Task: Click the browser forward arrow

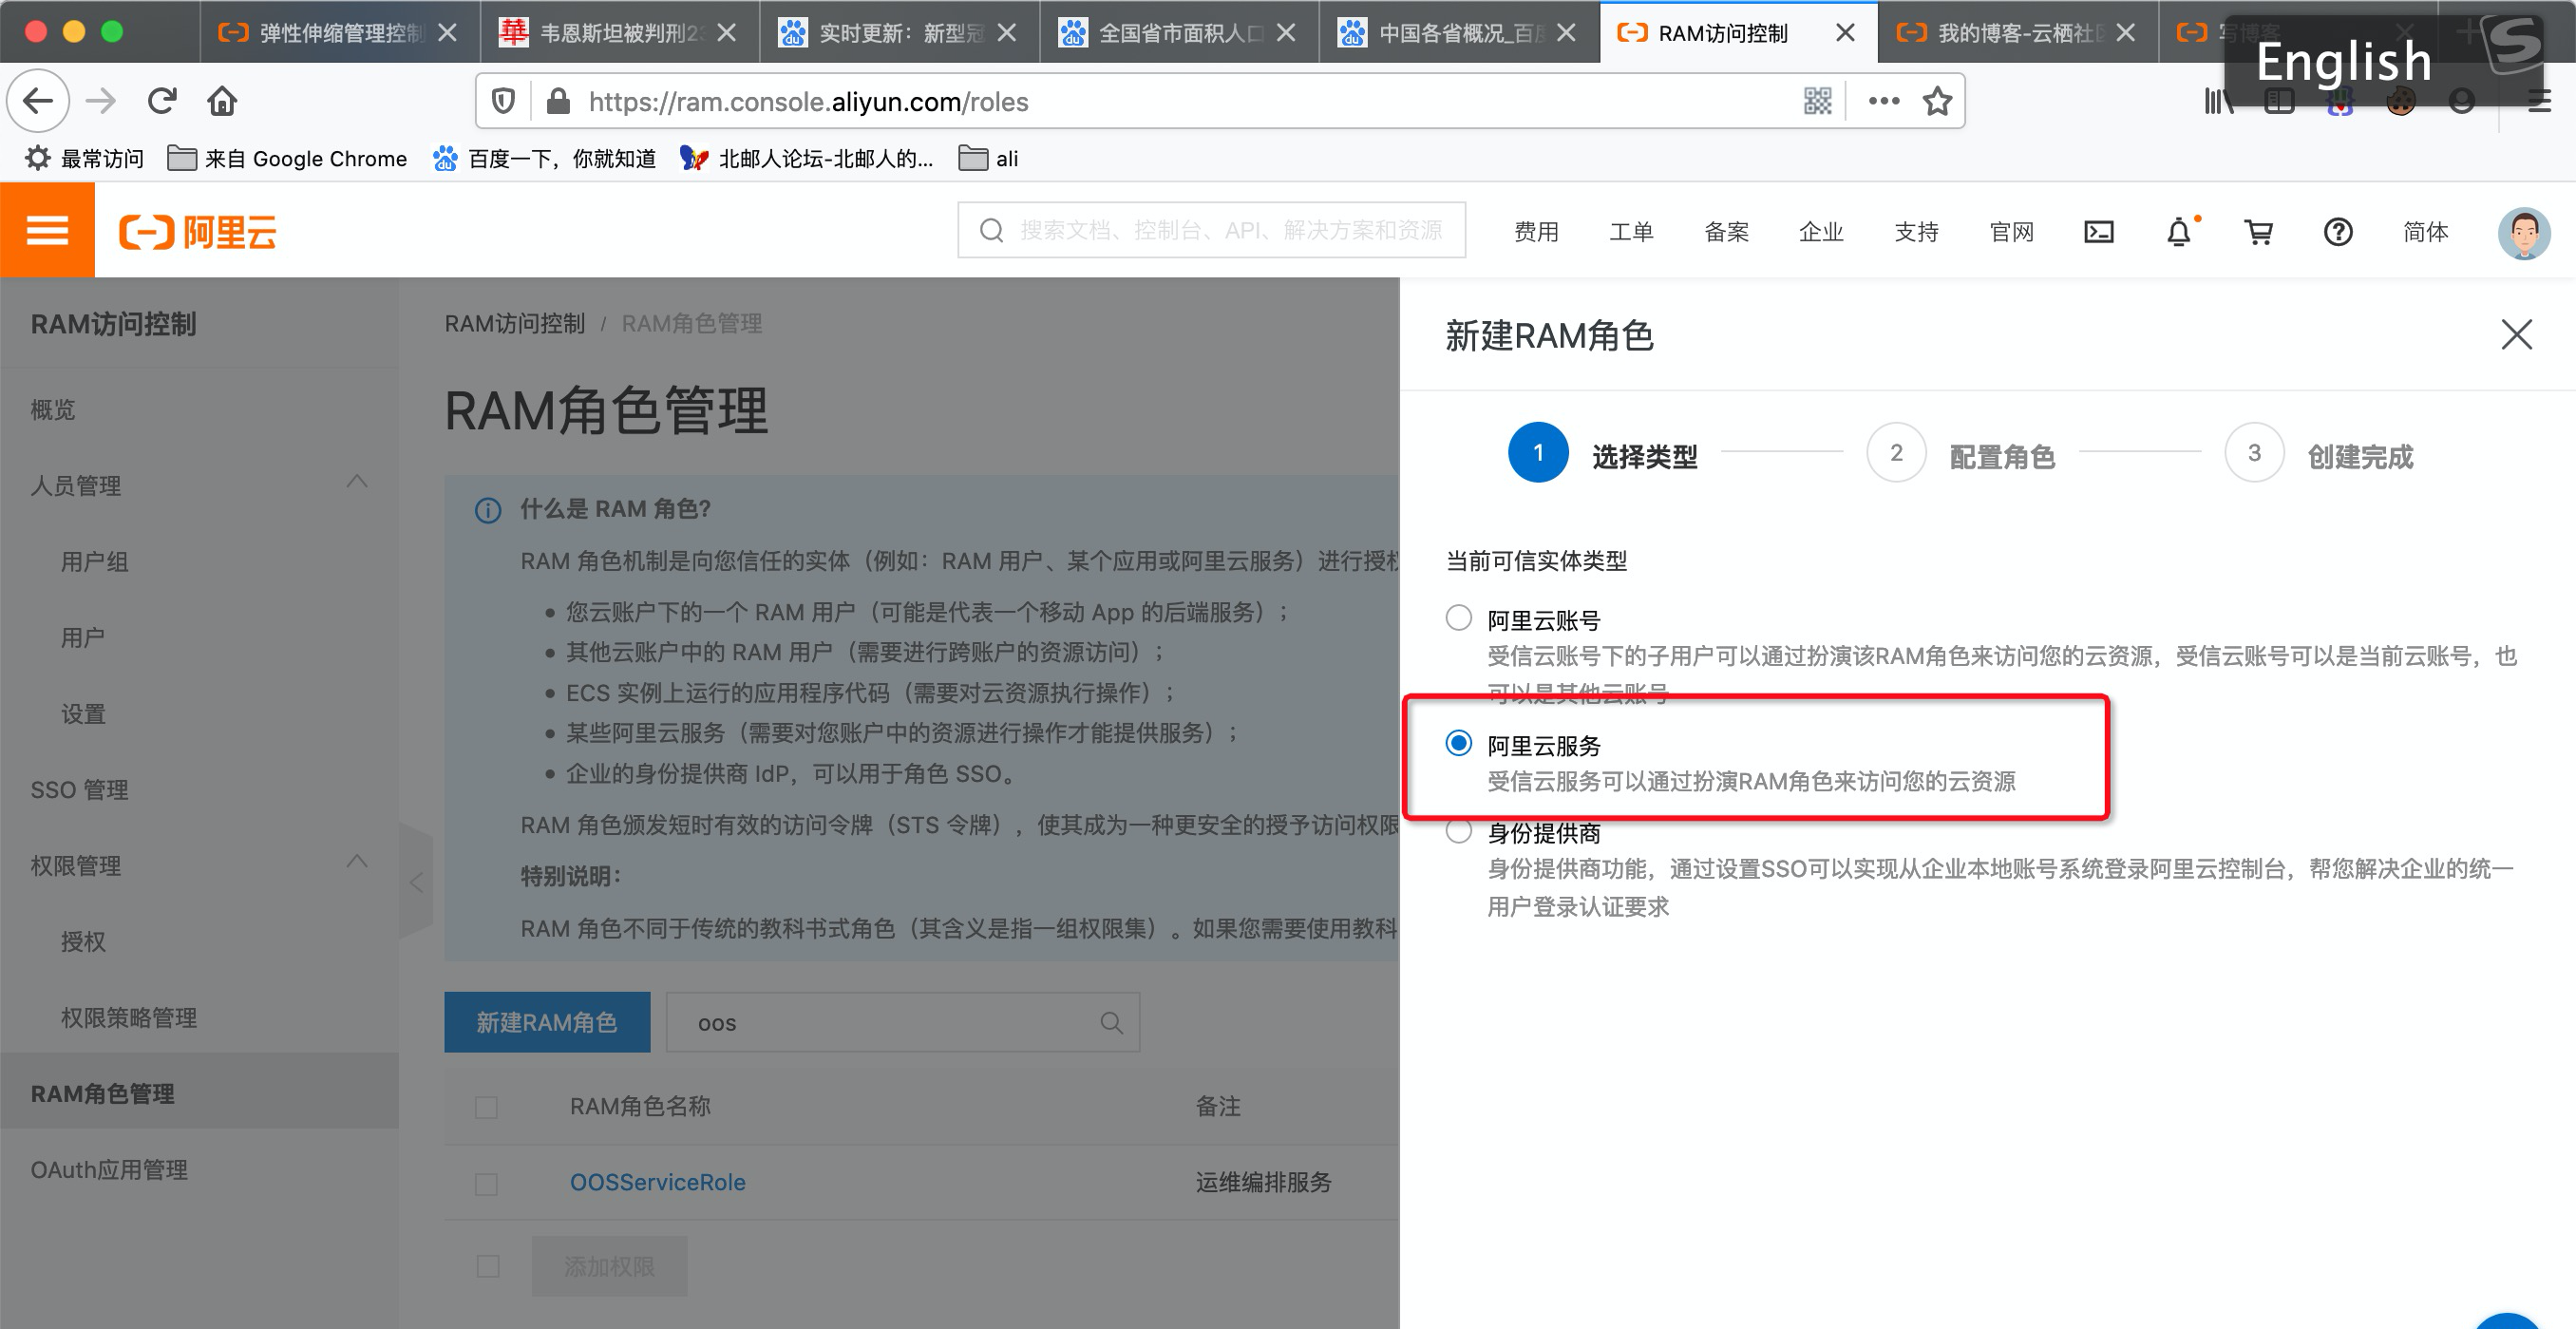Action: 101,101
